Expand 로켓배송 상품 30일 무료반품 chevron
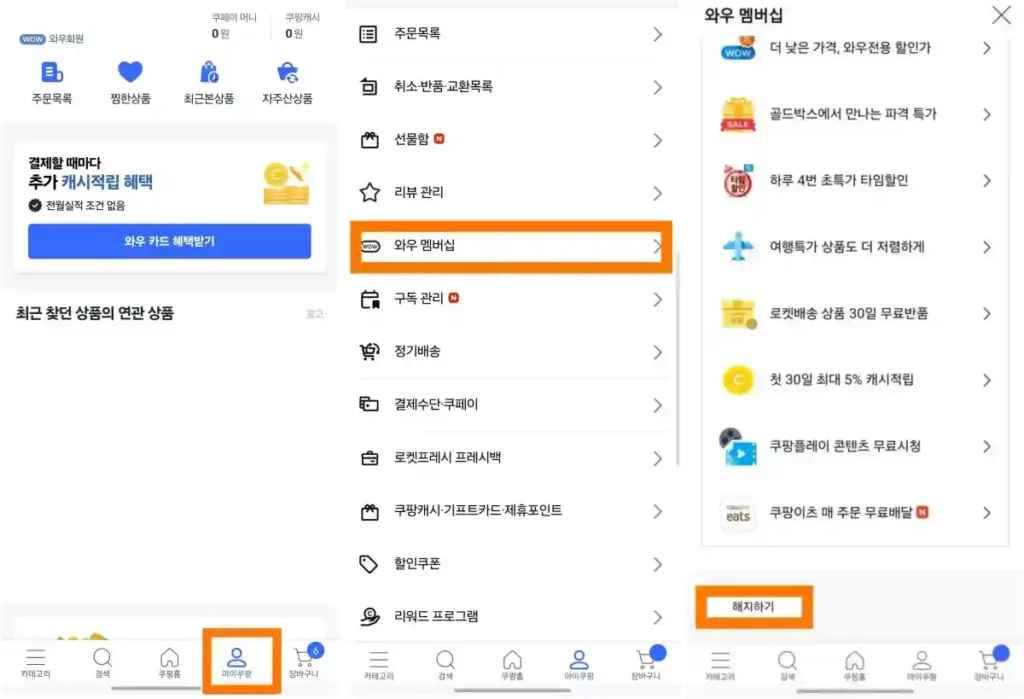1024x699 pixels. click(x=987, y=314)
